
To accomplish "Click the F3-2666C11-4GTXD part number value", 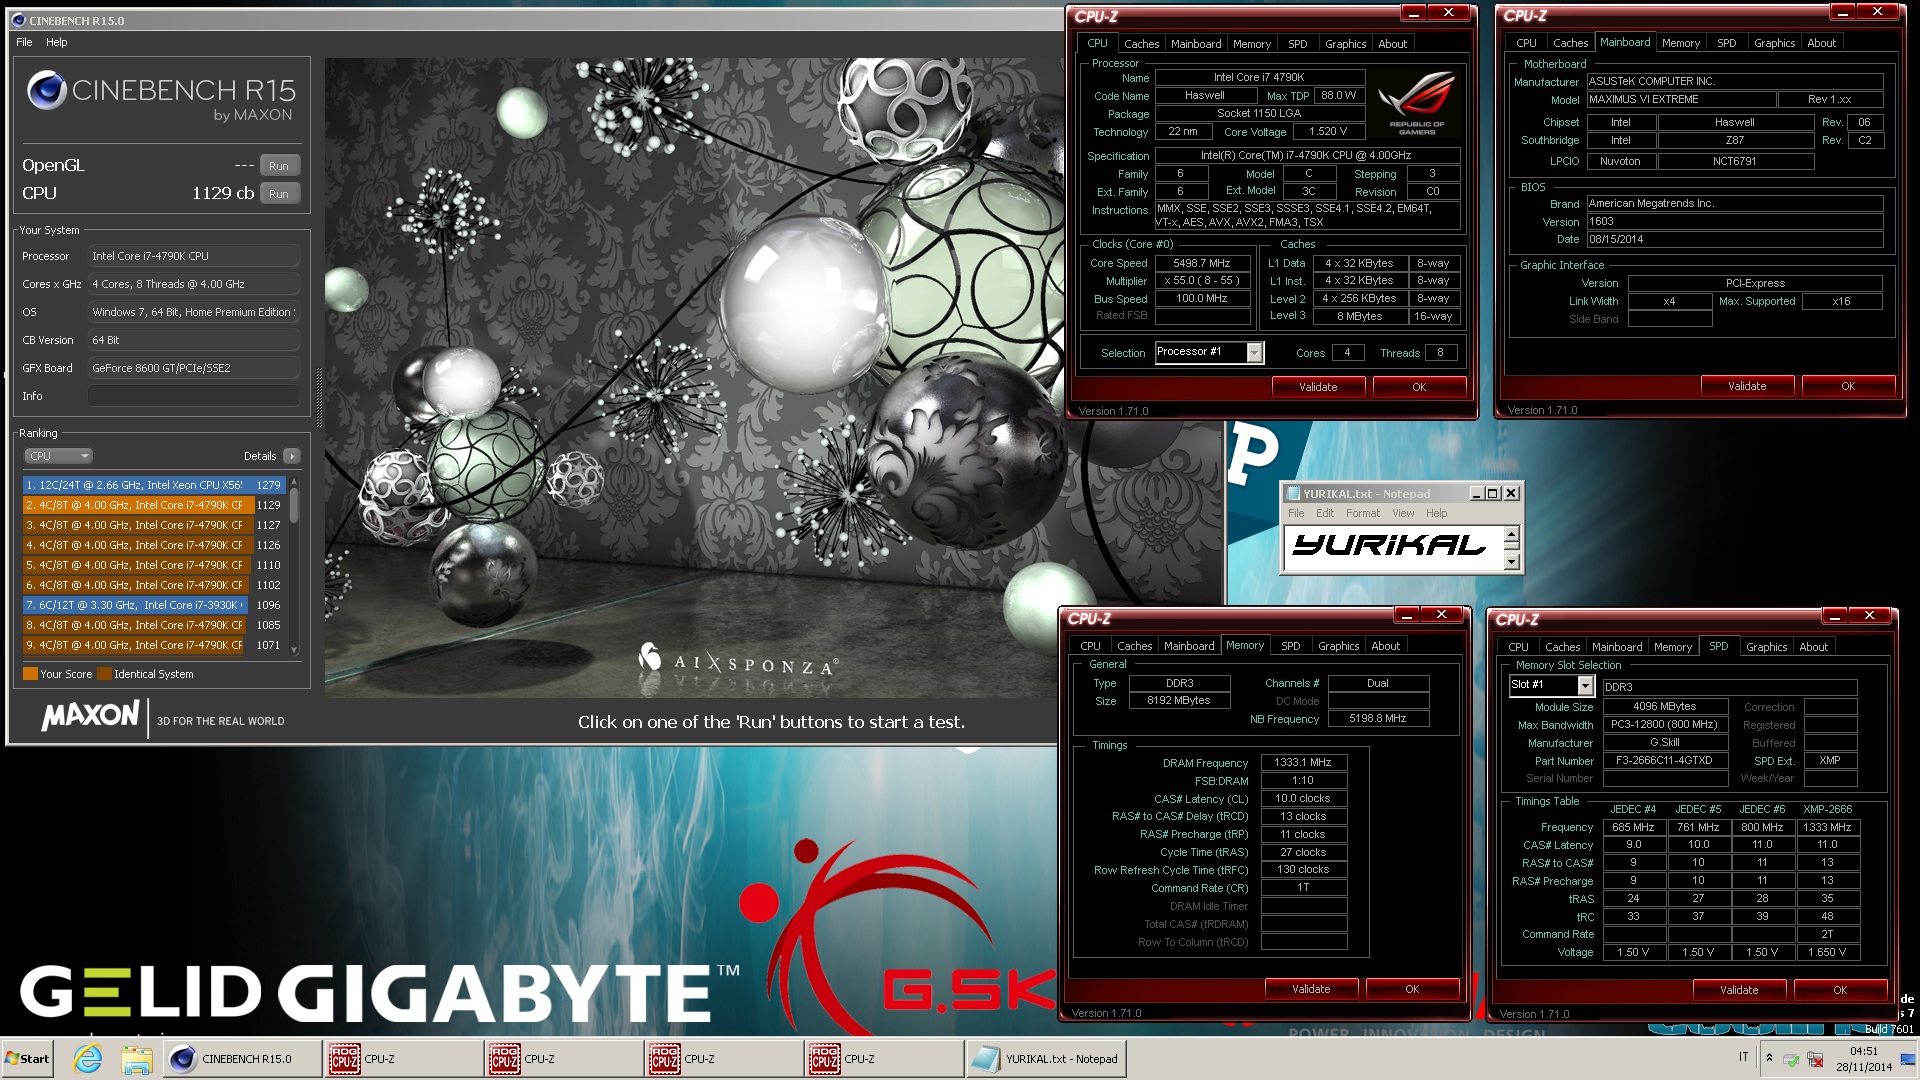I will pyautogui.click(x=1664, y=760).
